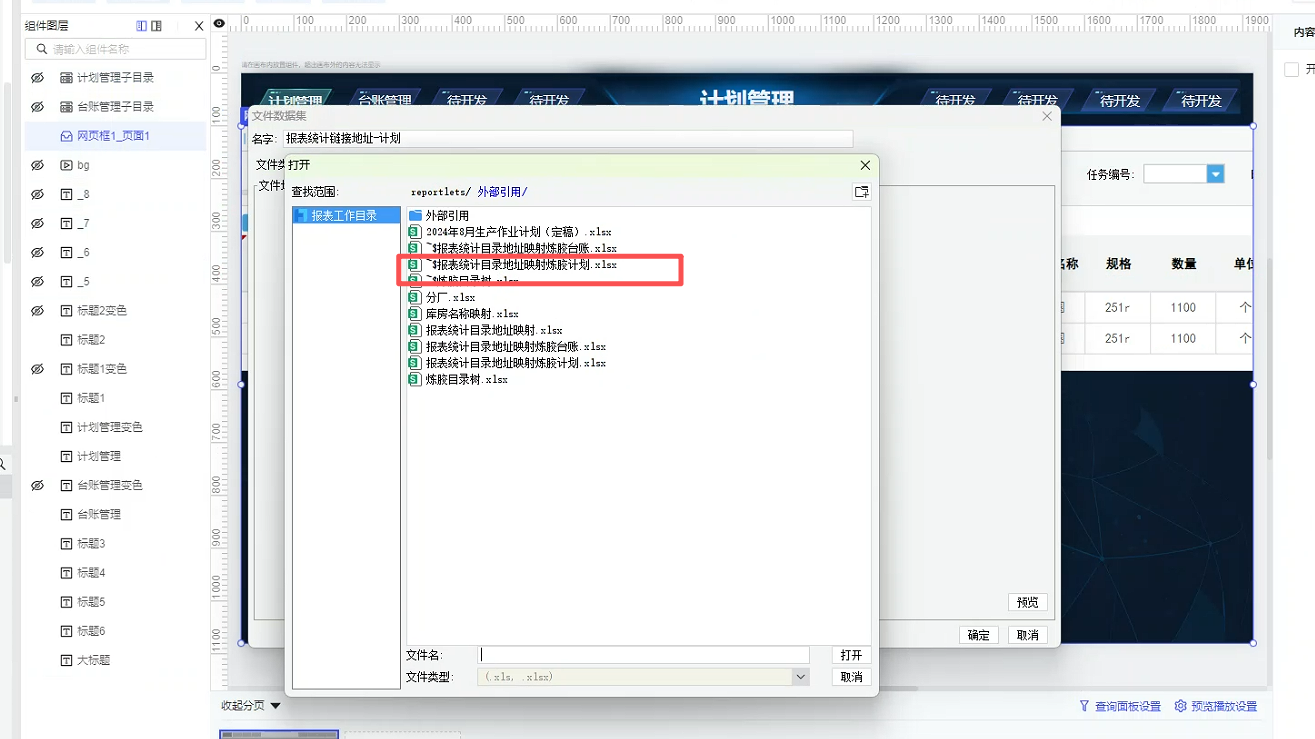Select 库房名称映射.xlsx in file list

point(471,314)
